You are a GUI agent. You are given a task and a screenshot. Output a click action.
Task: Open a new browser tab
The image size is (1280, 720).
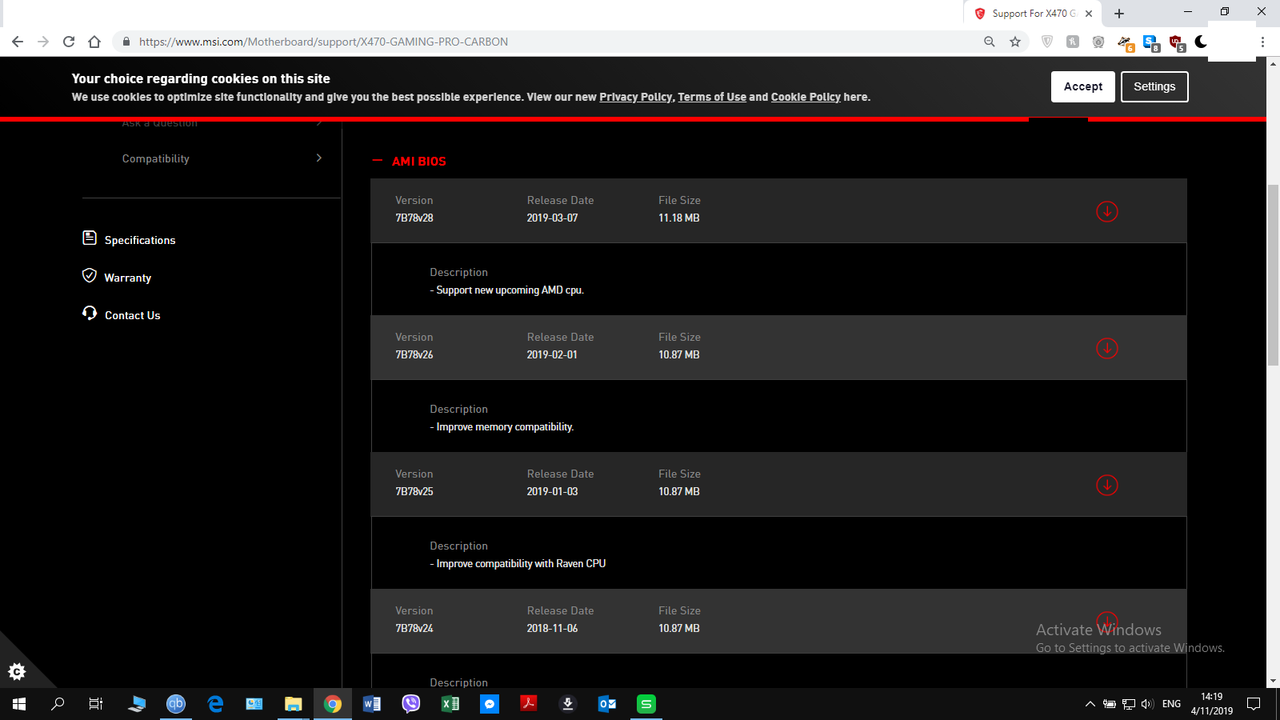click(1119, 13)
